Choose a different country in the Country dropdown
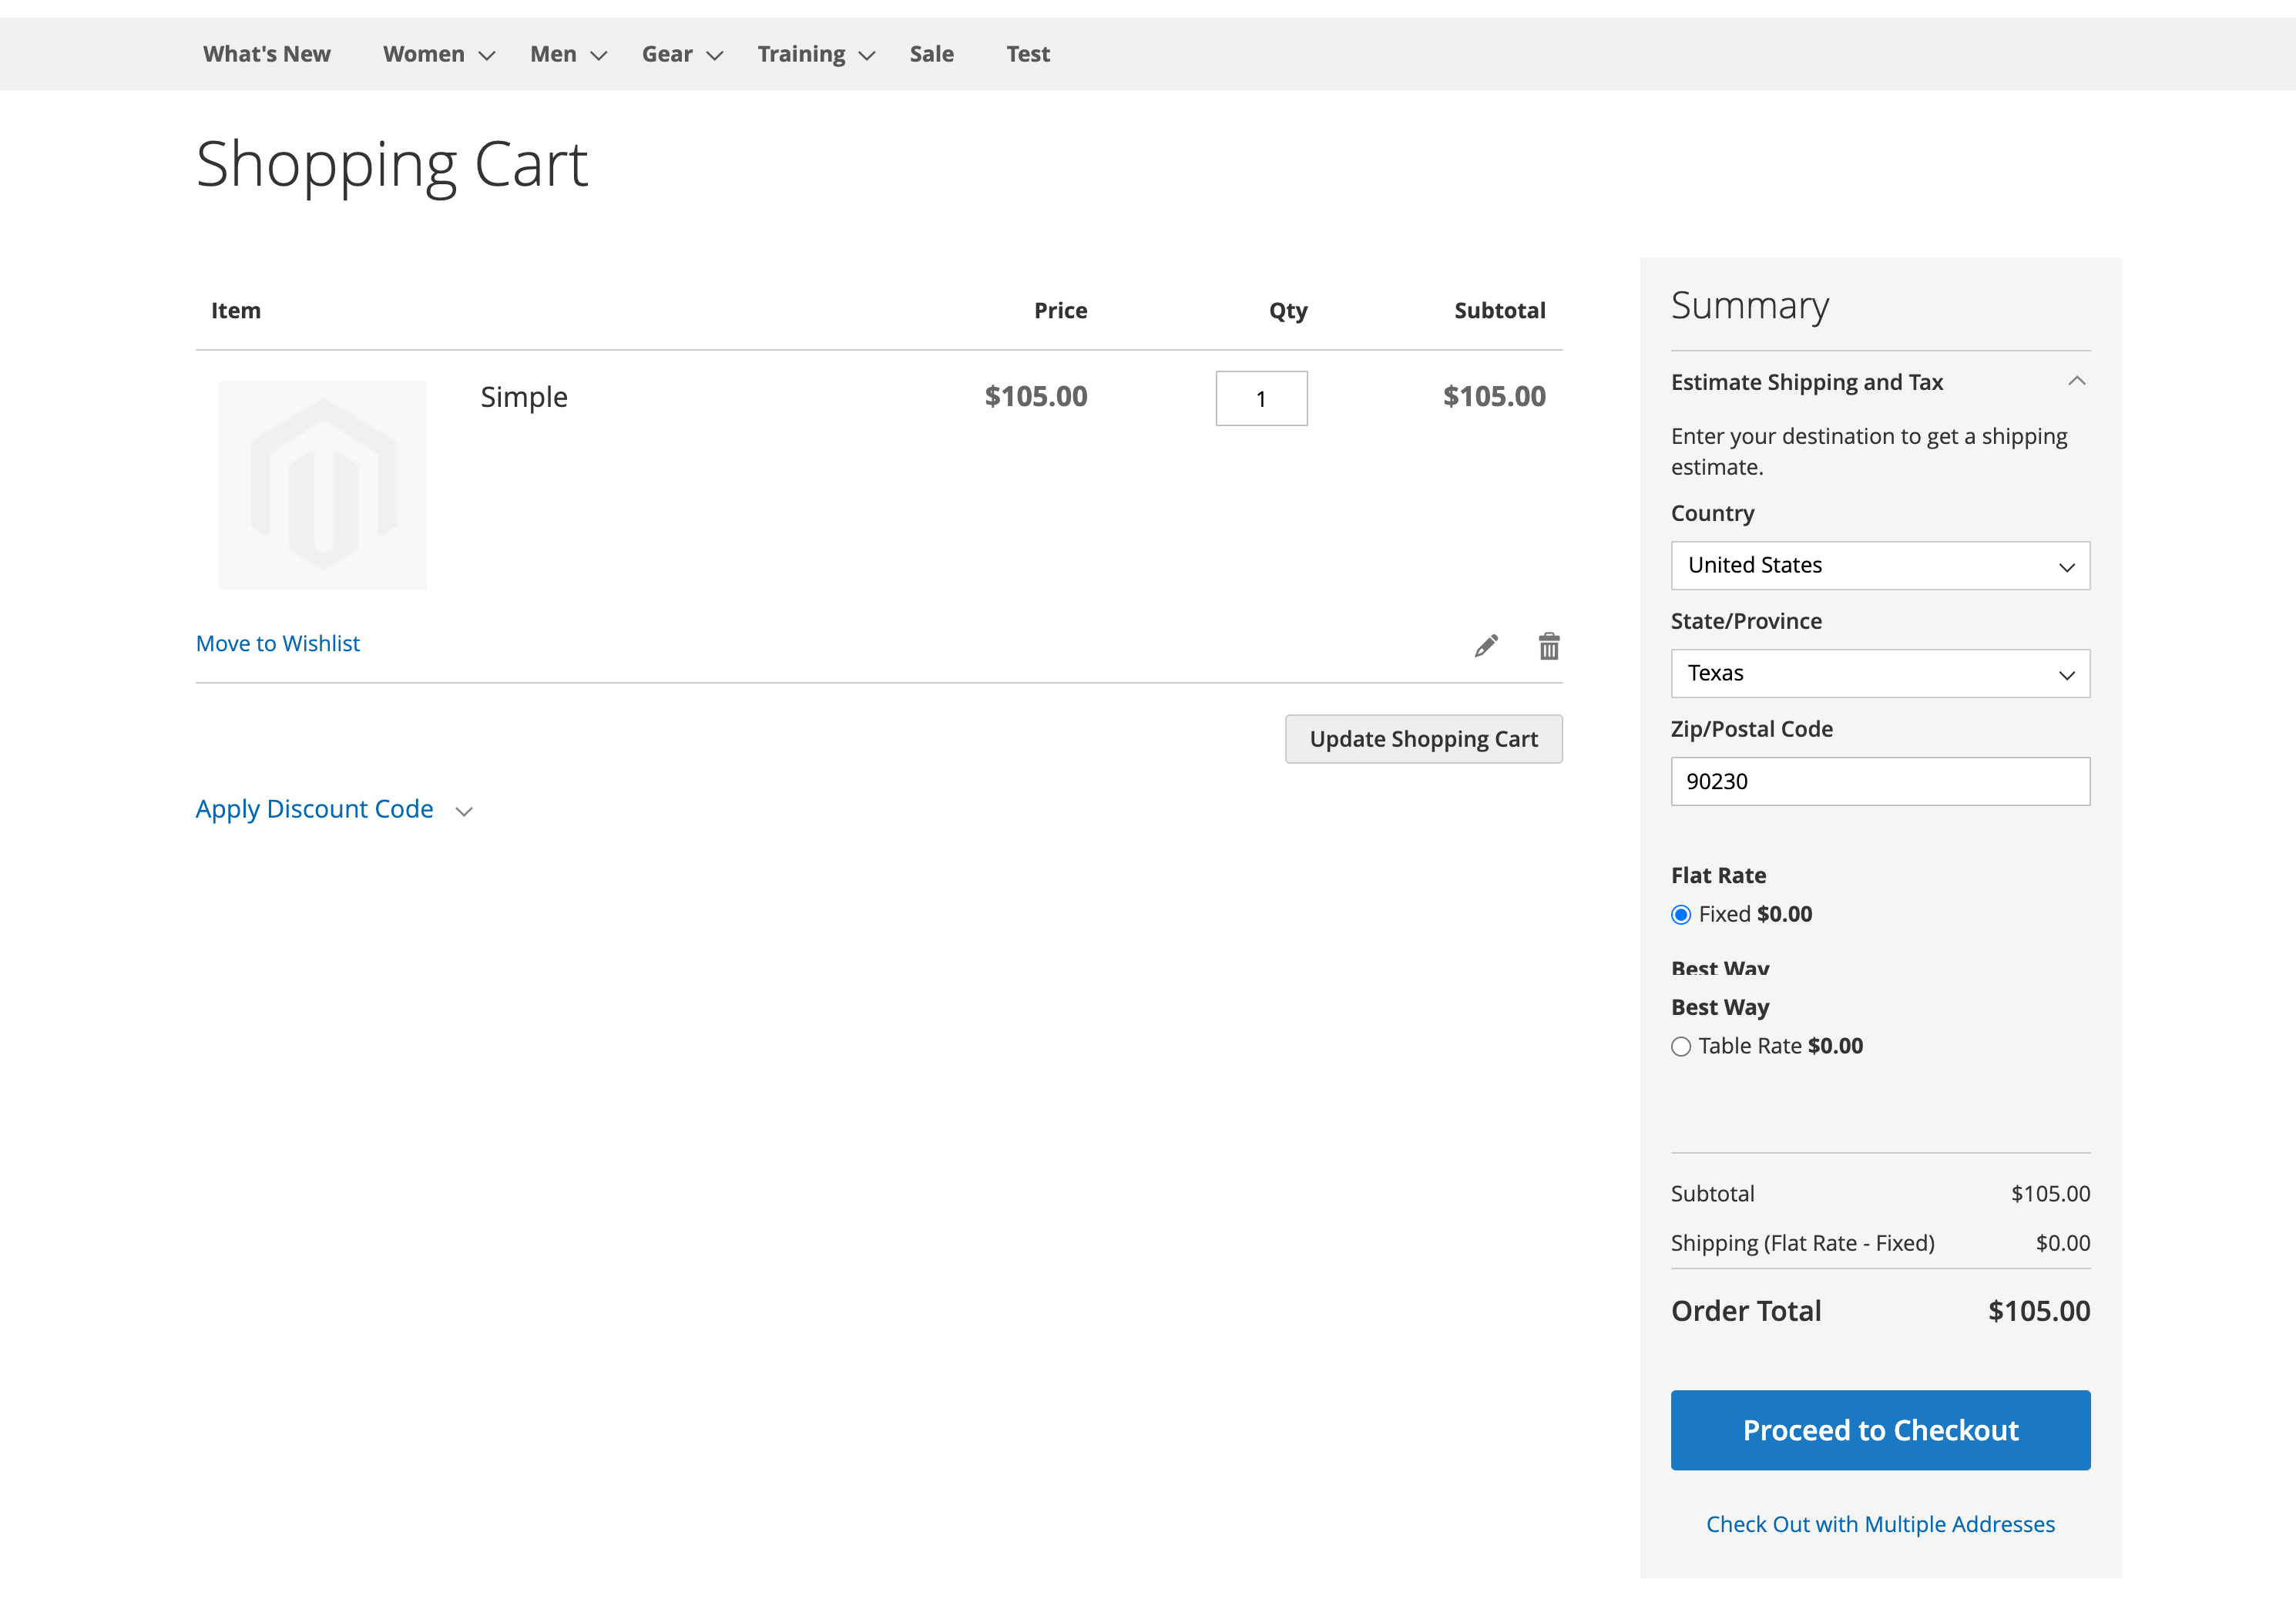The image size is (2296, 1623). (x=1880, y=565)
